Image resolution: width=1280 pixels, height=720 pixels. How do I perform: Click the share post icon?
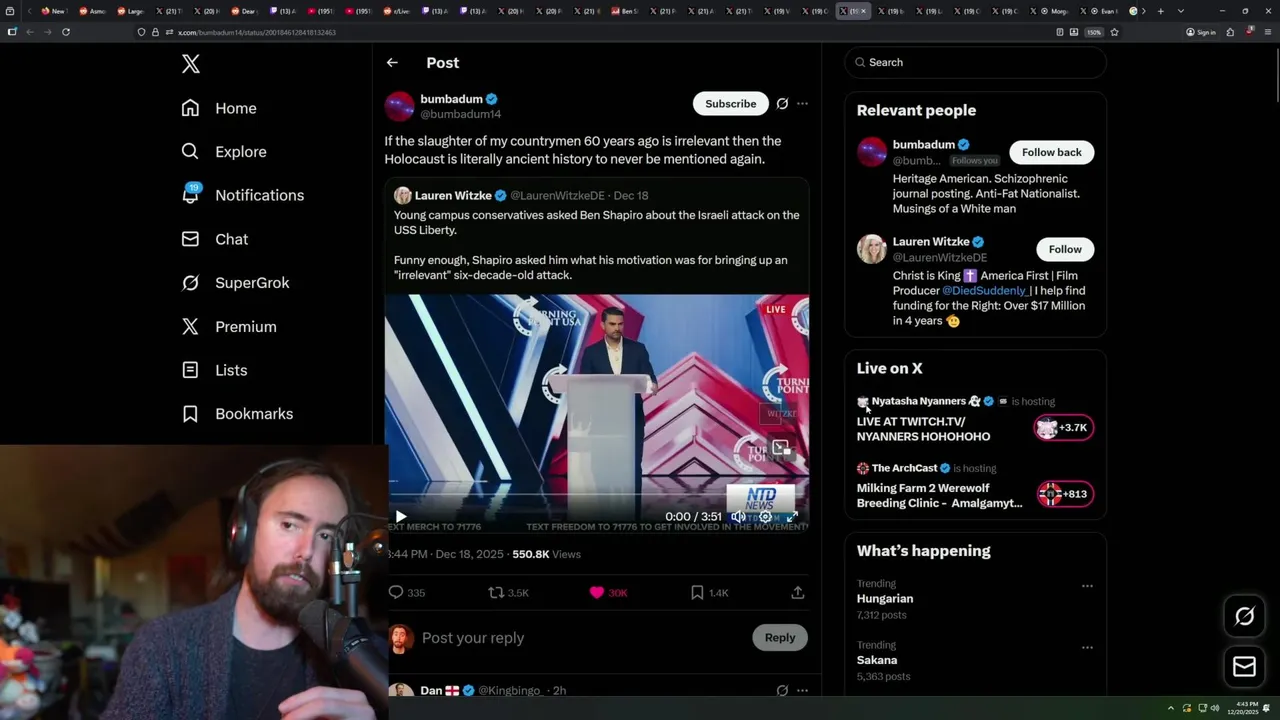coord(798,593)
